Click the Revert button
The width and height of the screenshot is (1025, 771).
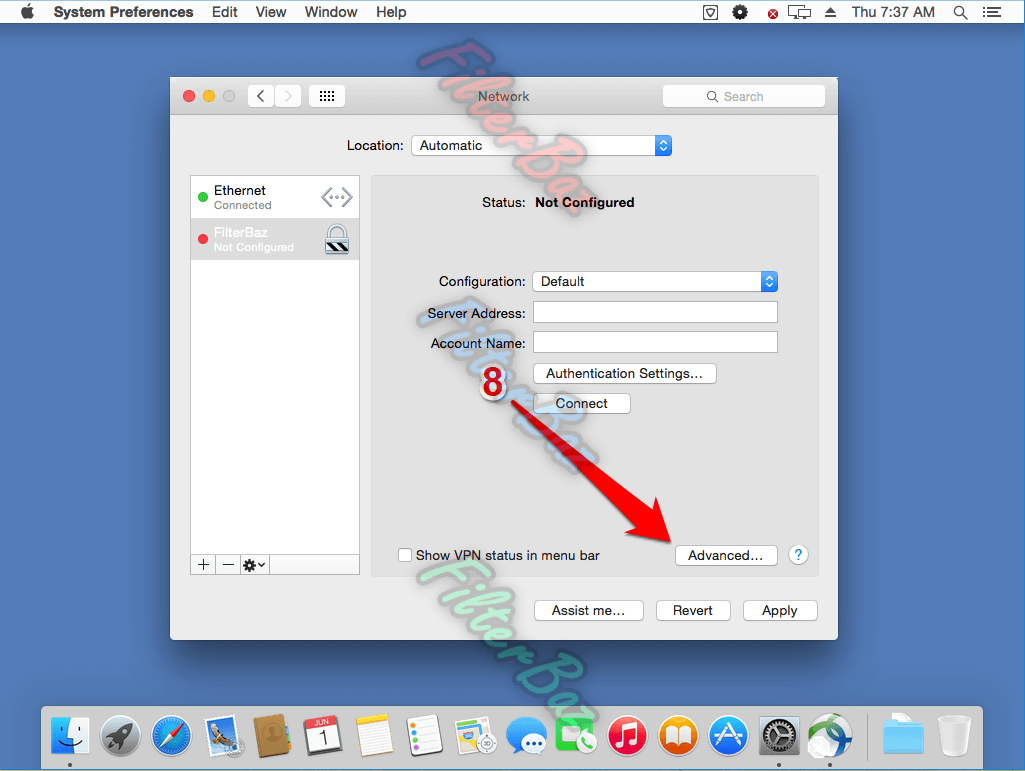pyautogui.click(x=693, y=610)
